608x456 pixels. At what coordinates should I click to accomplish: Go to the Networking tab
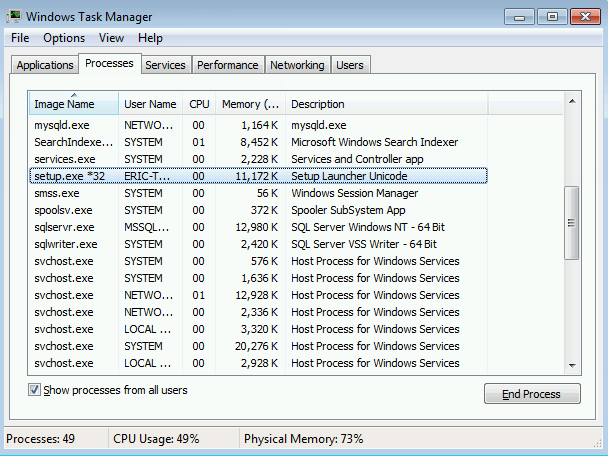tap(297, 65)
